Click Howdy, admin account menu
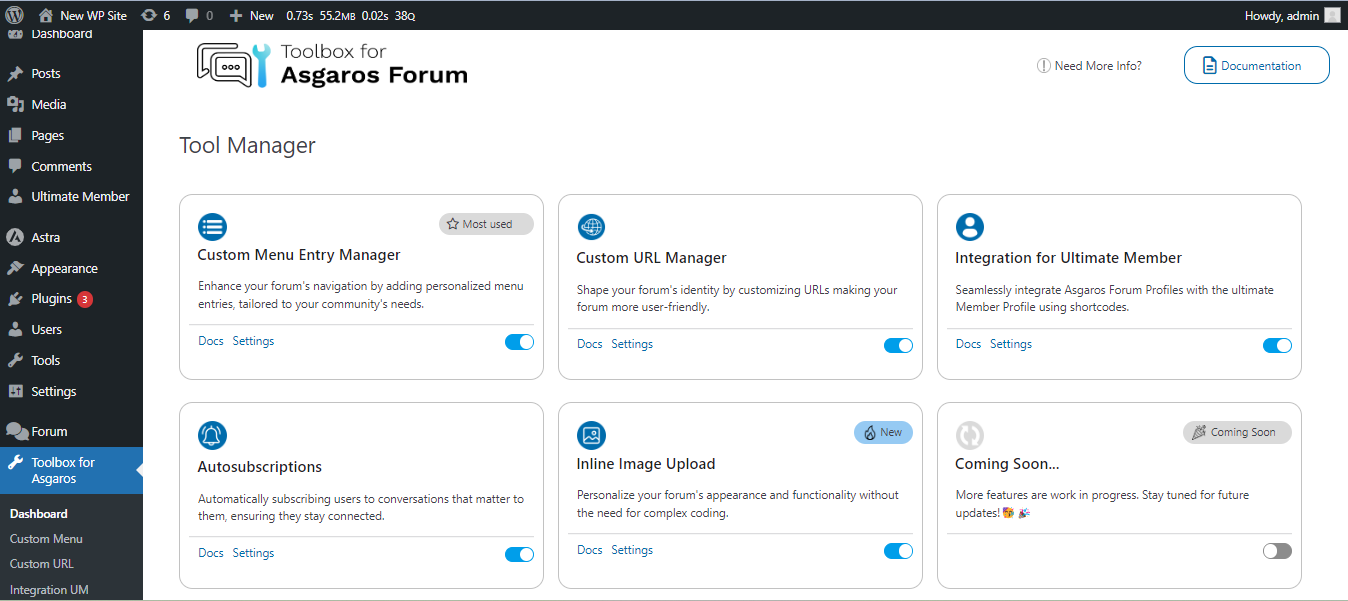Image resolution: width=1348 pixels, height=601 pixels. click(1281, 15)
